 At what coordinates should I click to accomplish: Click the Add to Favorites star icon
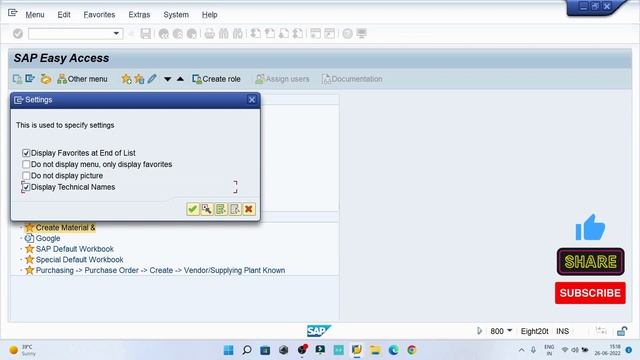(126, 79)
